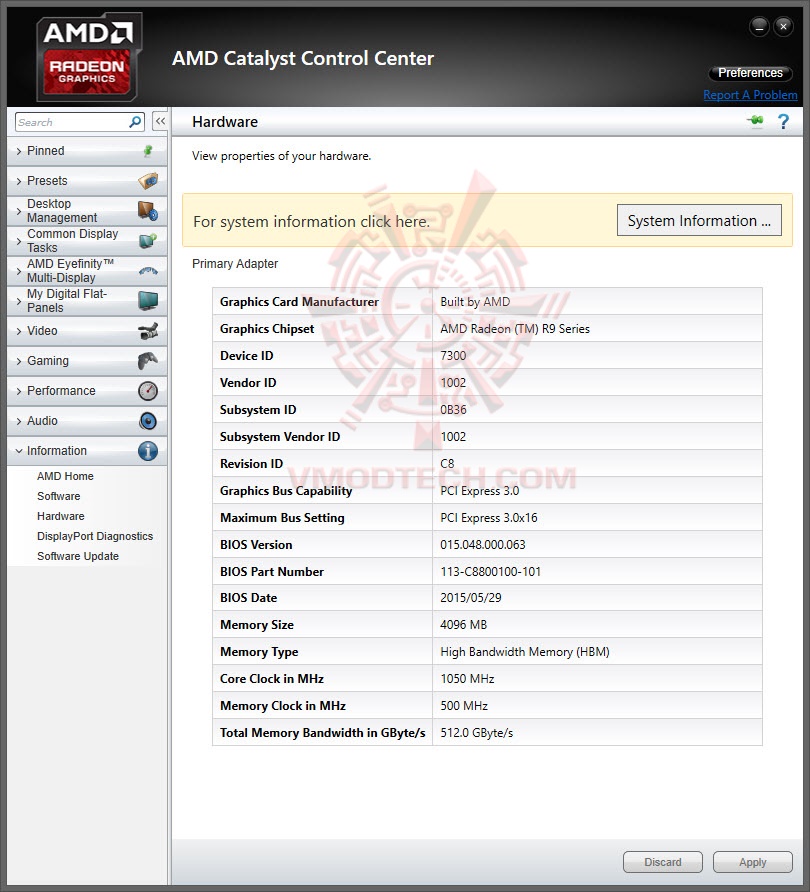Click the Gaming controller icon

pyautogui.click(x=148, y=361)
